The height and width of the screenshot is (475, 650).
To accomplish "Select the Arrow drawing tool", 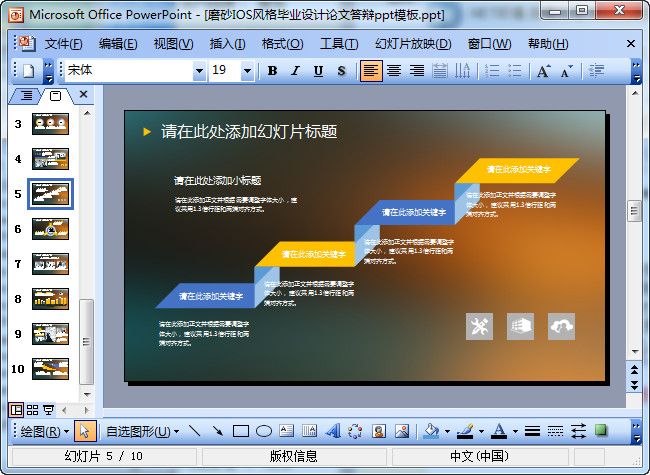I will pyautogui.click(x=218, y=431).
